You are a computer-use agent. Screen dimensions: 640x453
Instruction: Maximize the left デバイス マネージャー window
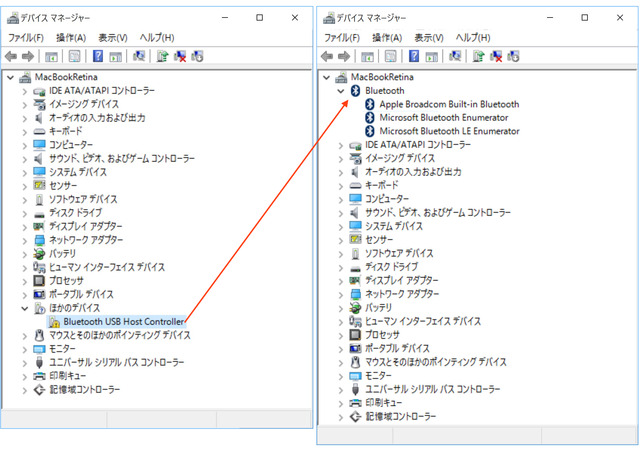(260, 18)
